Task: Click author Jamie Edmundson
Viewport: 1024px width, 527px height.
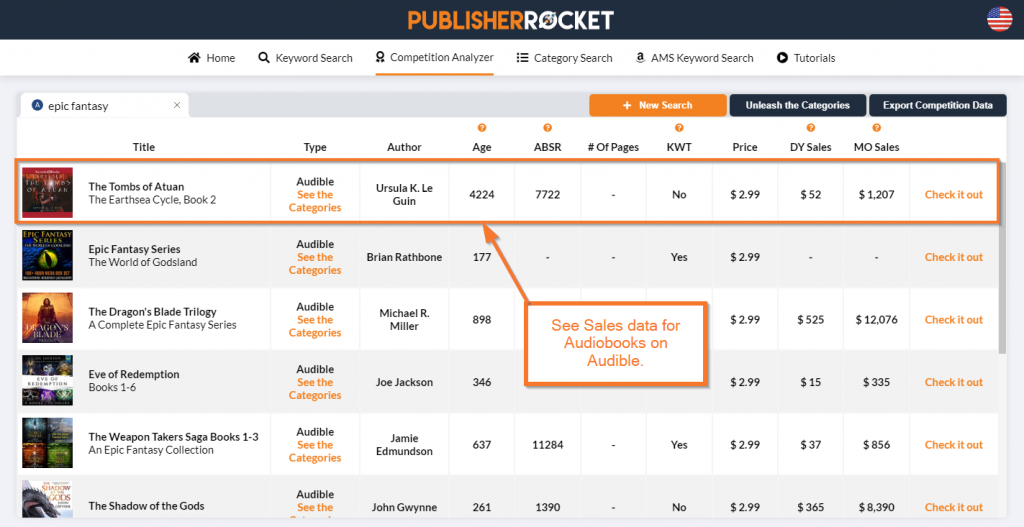Action: tap(404, 445)
